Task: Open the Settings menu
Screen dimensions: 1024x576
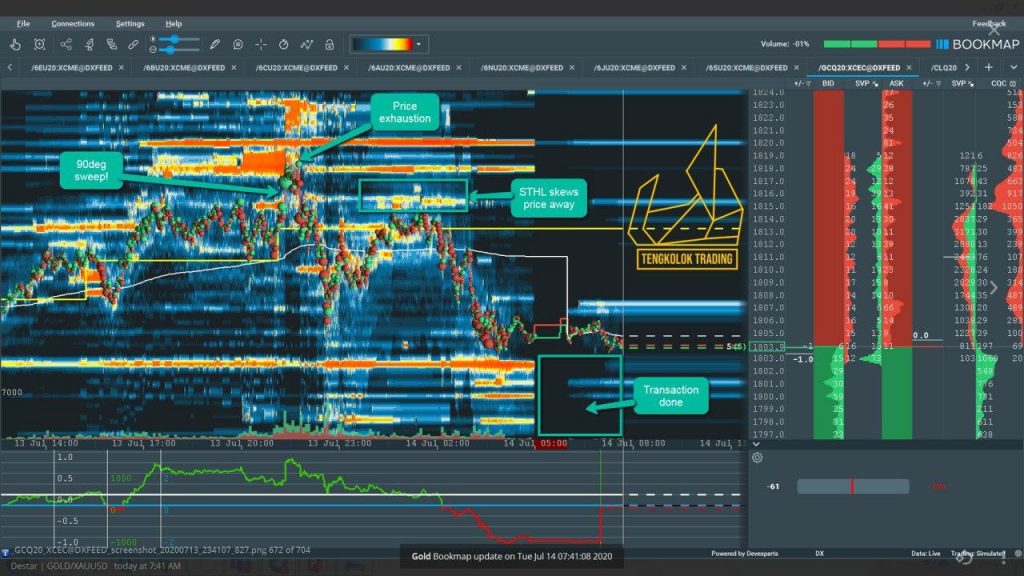Action: (130, 24)
